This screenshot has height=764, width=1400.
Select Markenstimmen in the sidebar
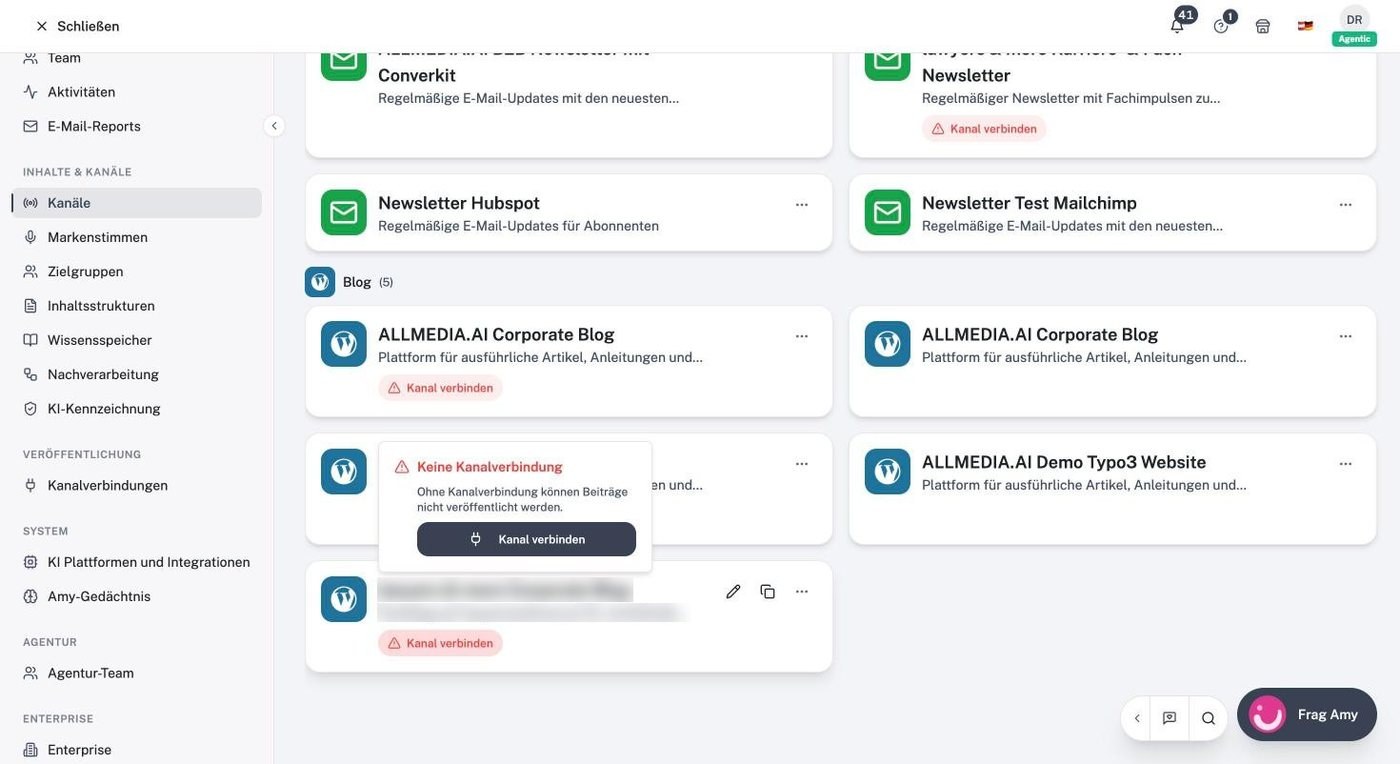(97, 237)
